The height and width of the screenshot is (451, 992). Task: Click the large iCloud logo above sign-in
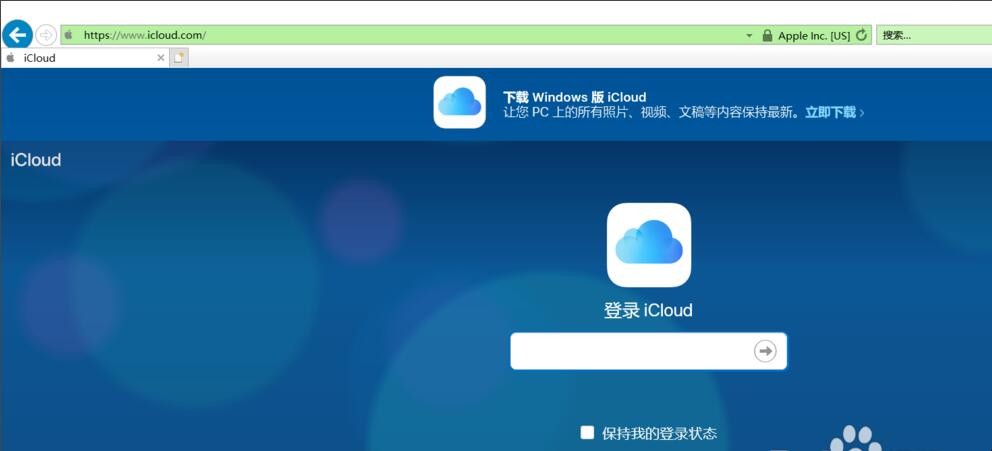click(x=648, y=245)
